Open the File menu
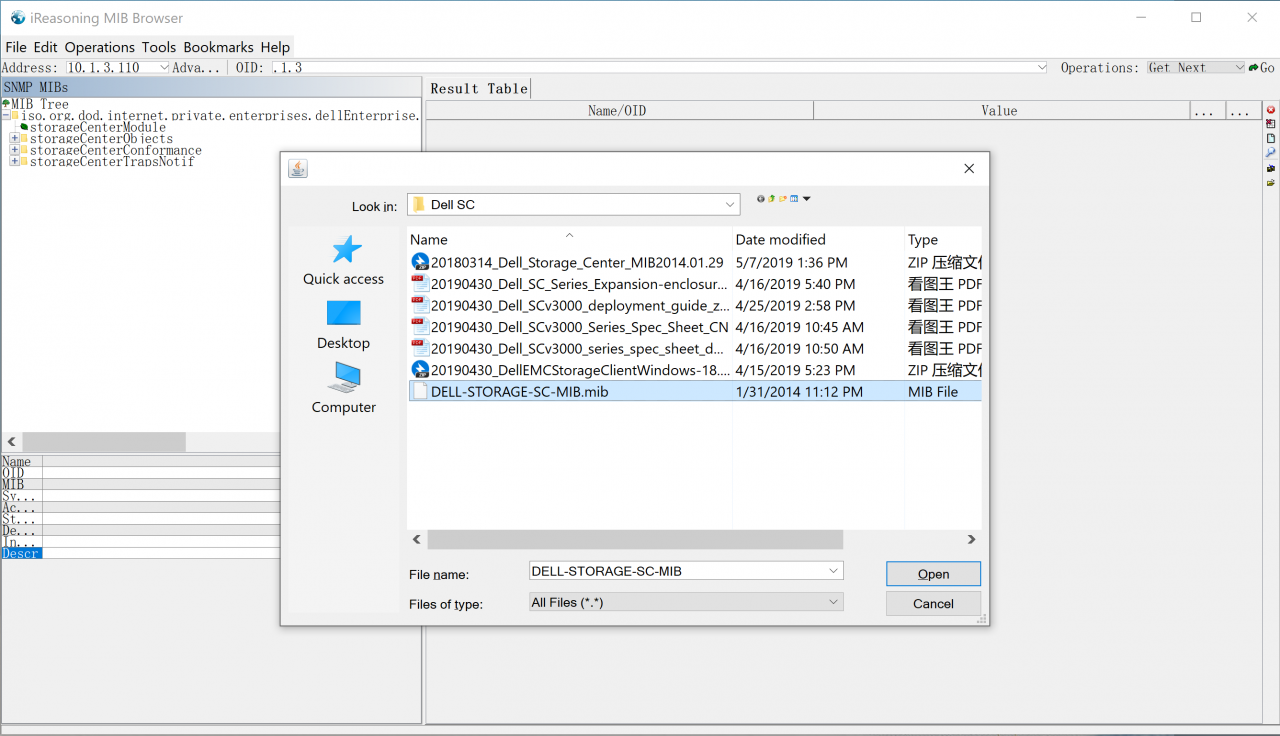Screen dimensions: 1280x736 (x=16, y=47)
